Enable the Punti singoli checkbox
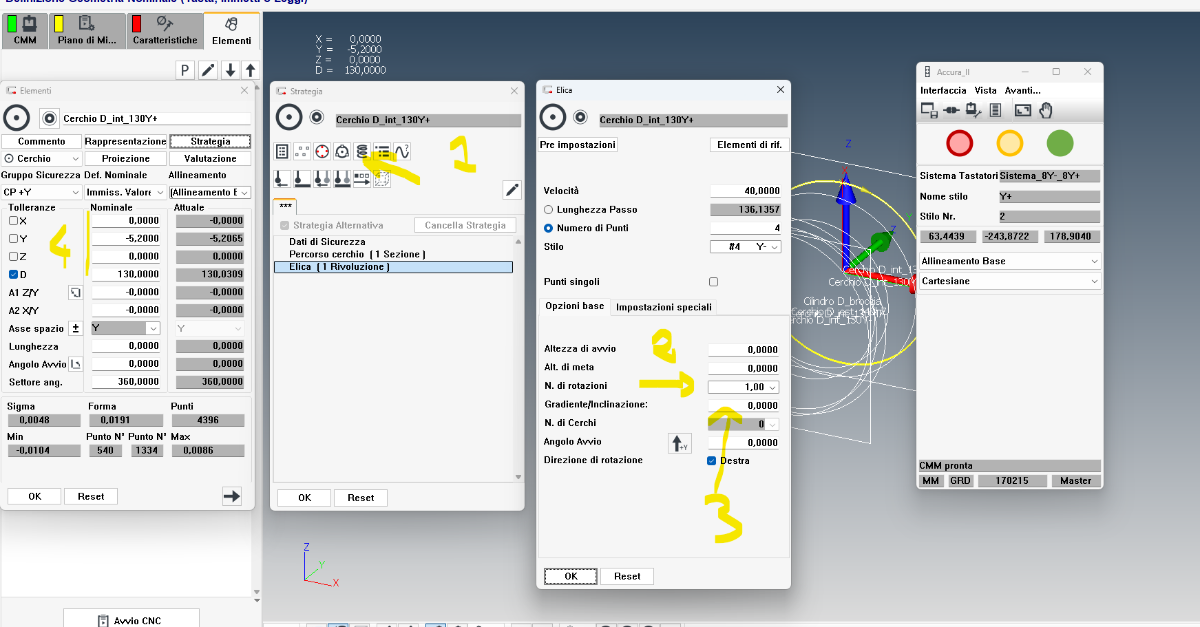 (x=713, y=282)
